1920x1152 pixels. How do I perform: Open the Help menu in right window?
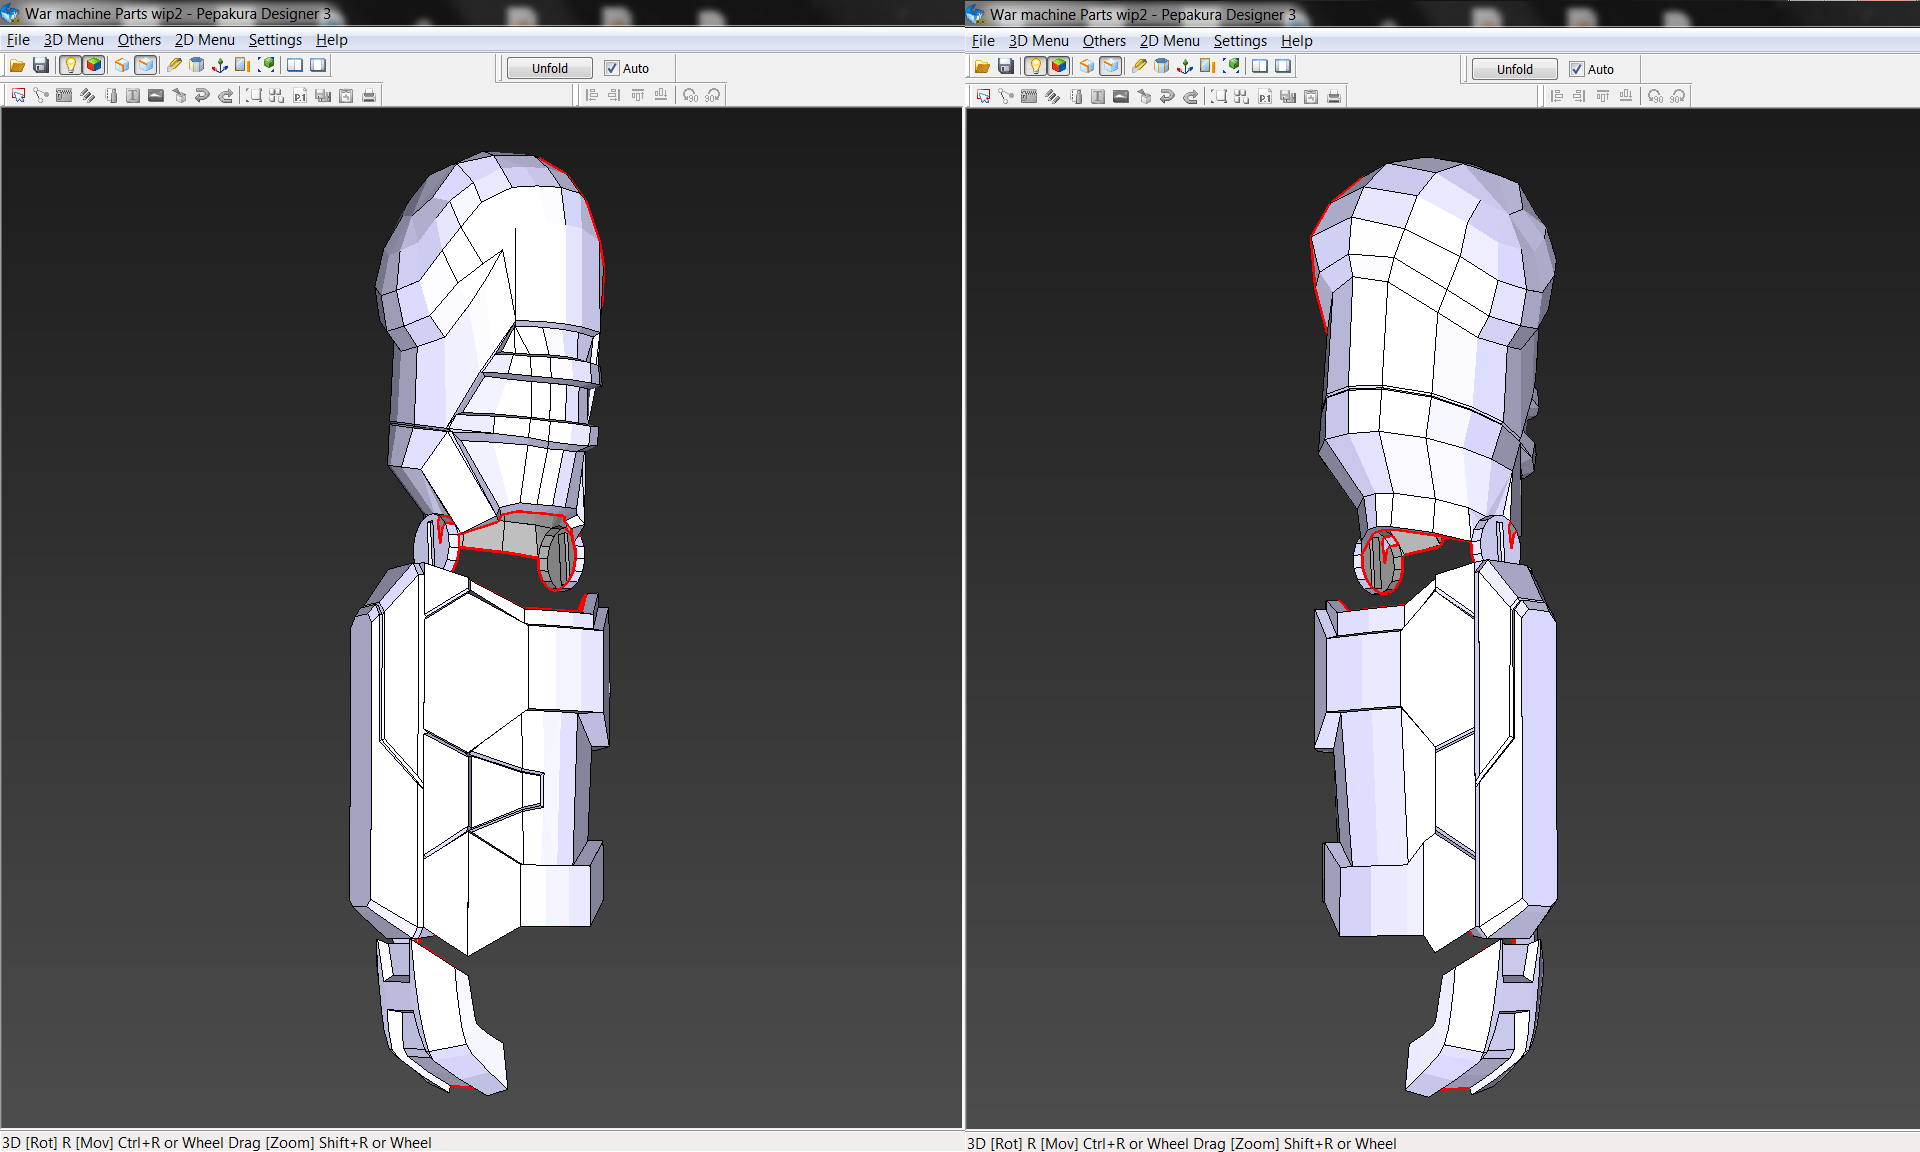click(x=1296, y=41)
